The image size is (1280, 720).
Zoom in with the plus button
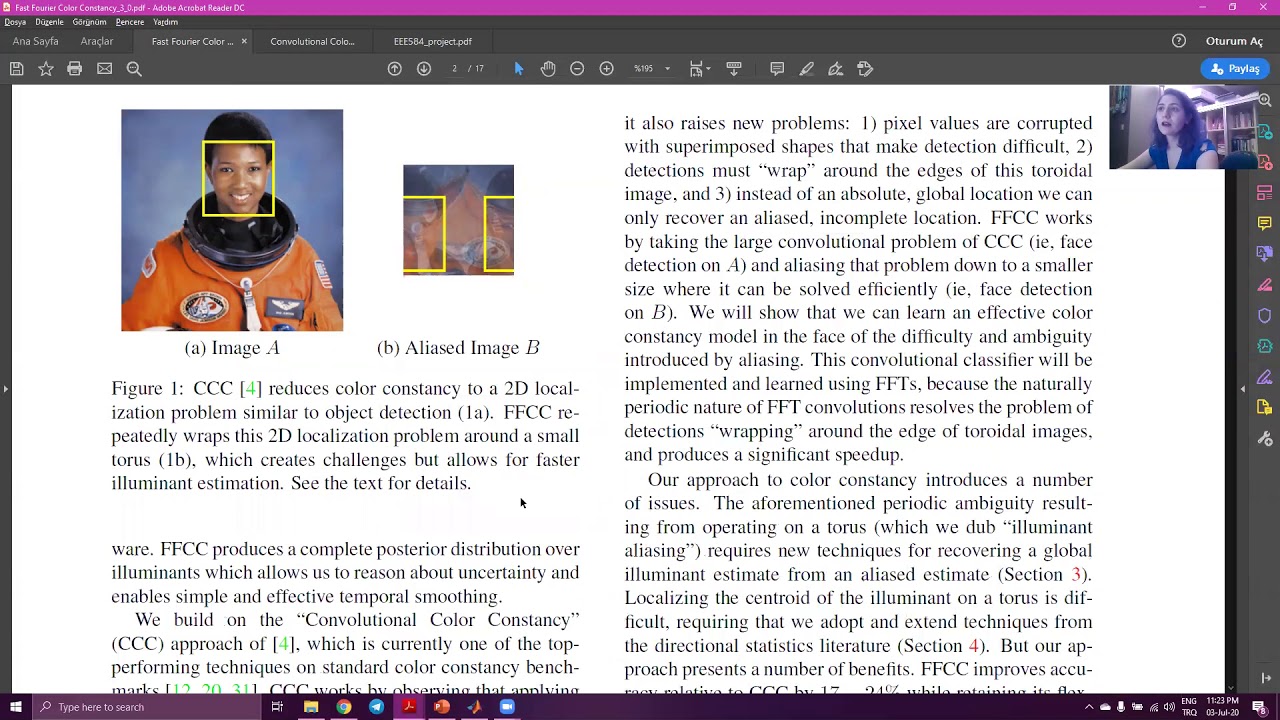point(606,69)
